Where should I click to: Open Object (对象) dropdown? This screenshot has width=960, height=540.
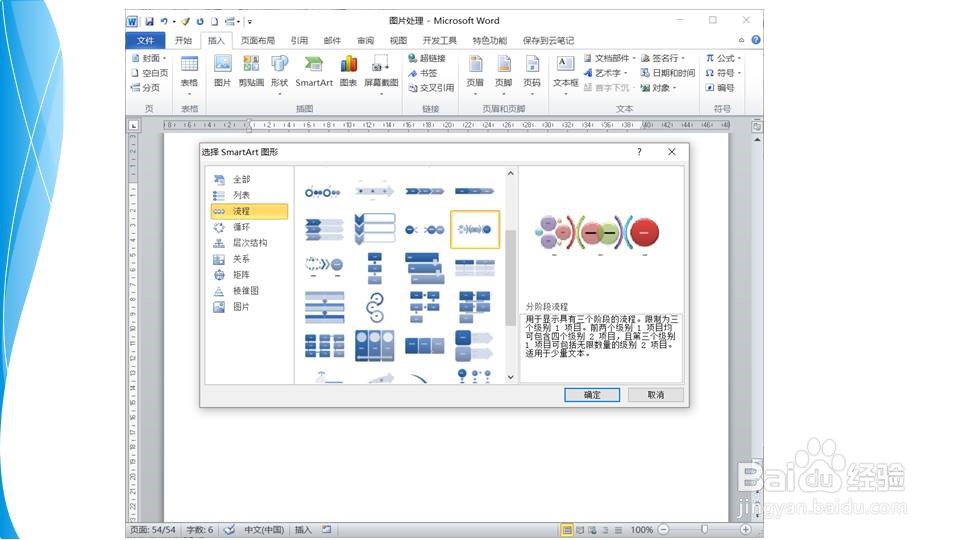658,88
